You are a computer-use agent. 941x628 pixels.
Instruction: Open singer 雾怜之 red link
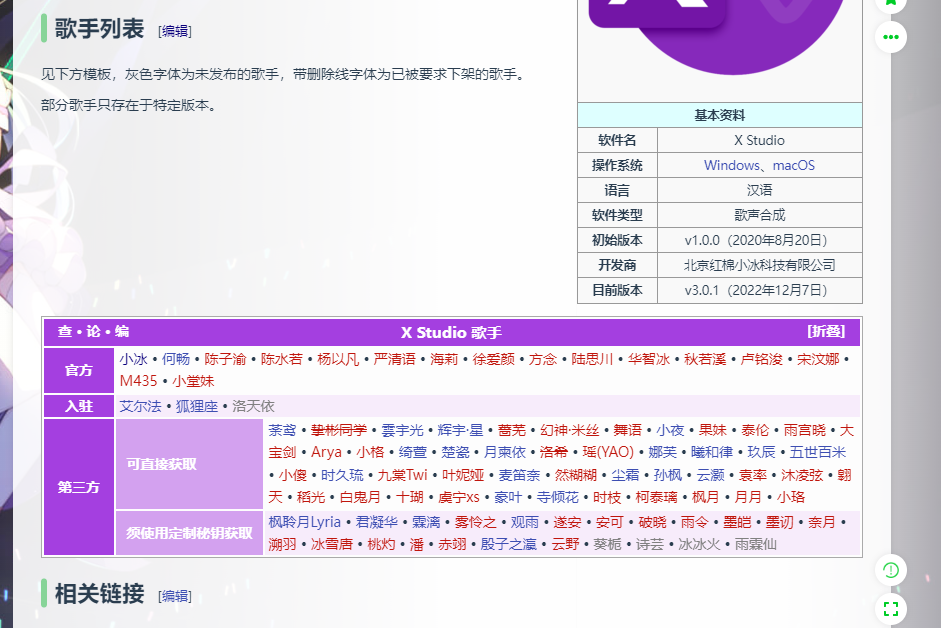pos(475,522)
